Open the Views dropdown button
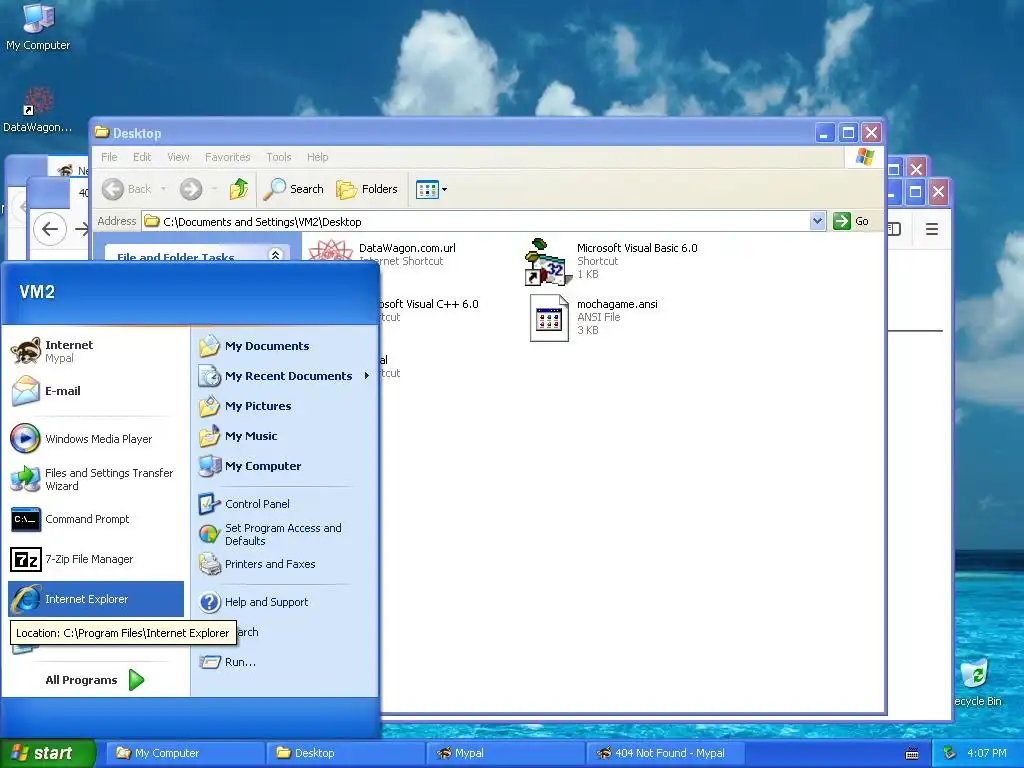This screenshot has width=1024, height=768. (x=431, y=189)
